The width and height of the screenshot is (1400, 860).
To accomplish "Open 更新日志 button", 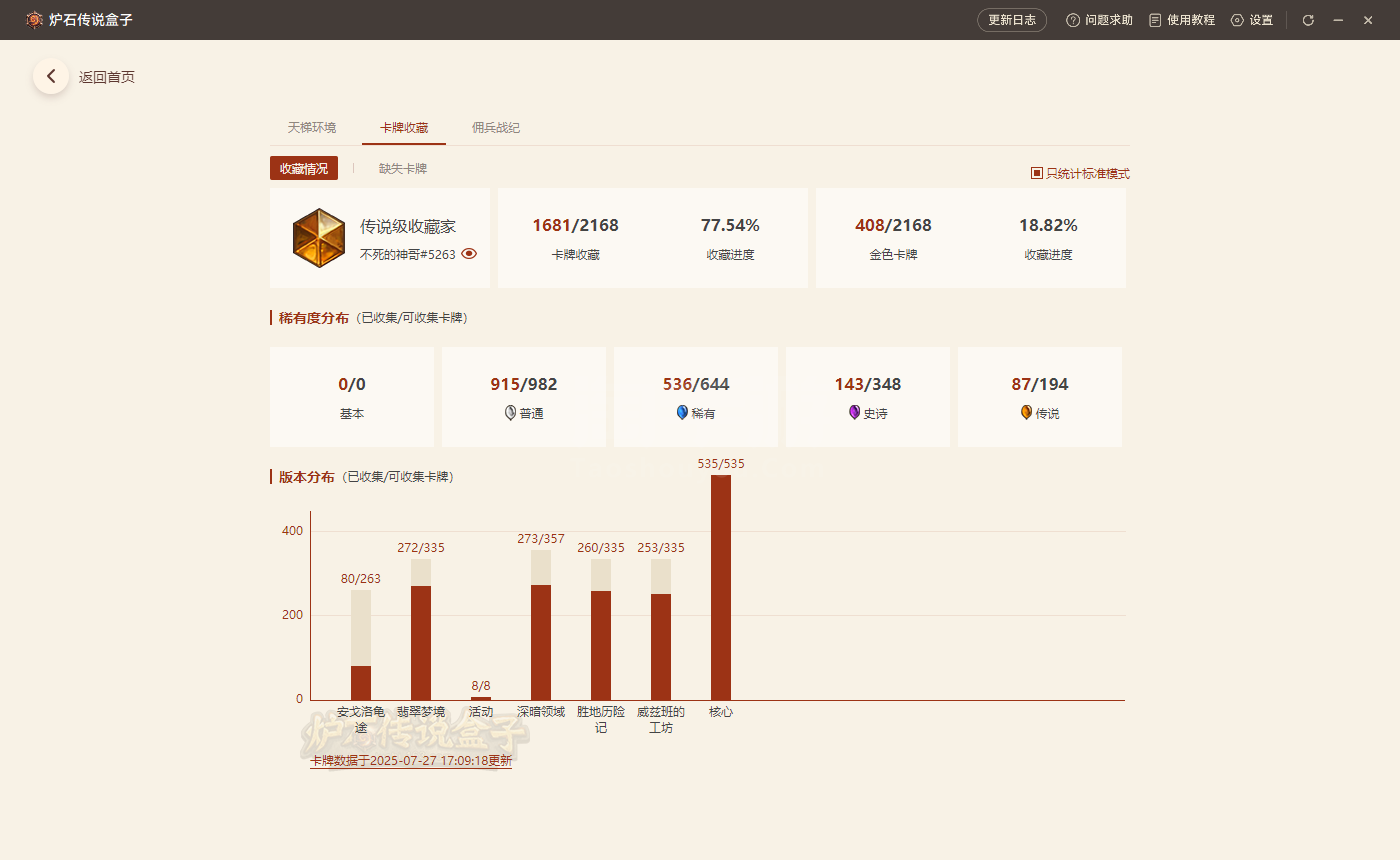I will (x=1012, y=20).
